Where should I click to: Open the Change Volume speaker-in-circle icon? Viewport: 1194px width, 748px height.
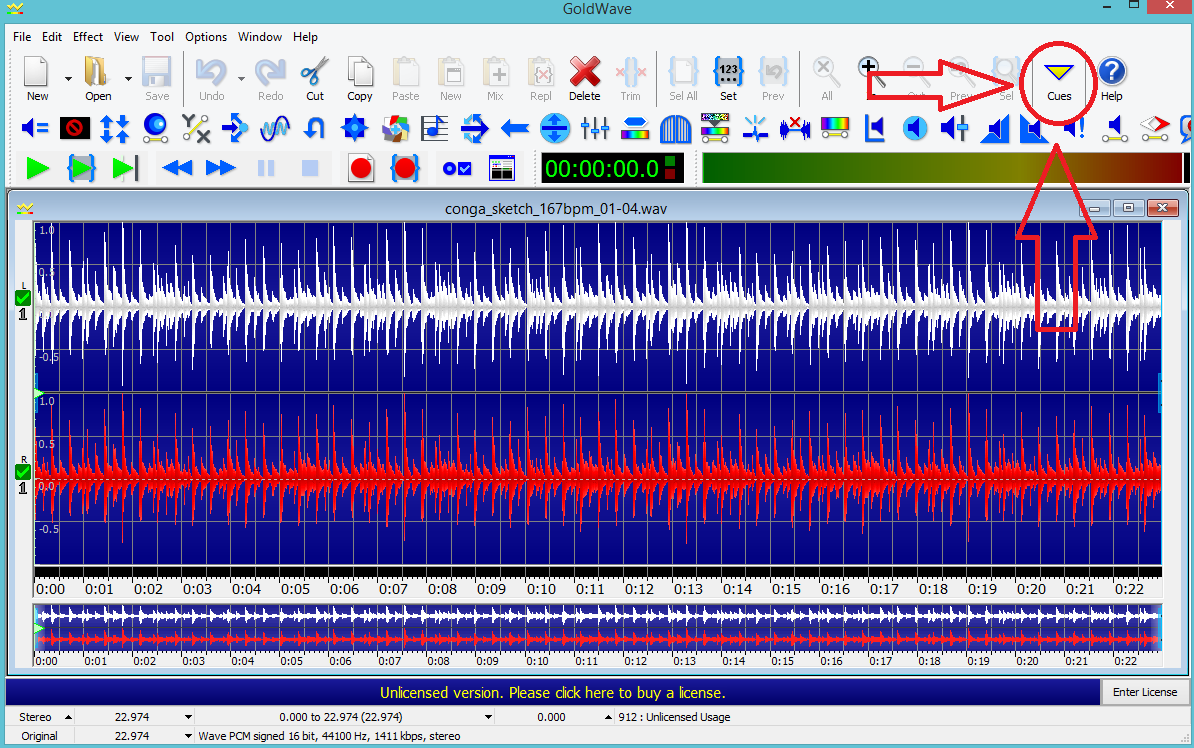915,128
